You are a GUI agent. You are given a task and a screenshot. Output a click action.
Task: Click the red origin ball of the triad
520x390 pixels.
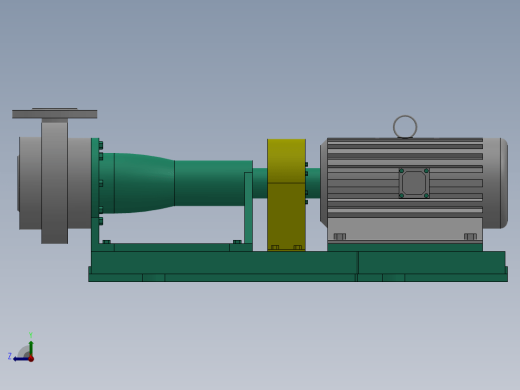[31, 359]
